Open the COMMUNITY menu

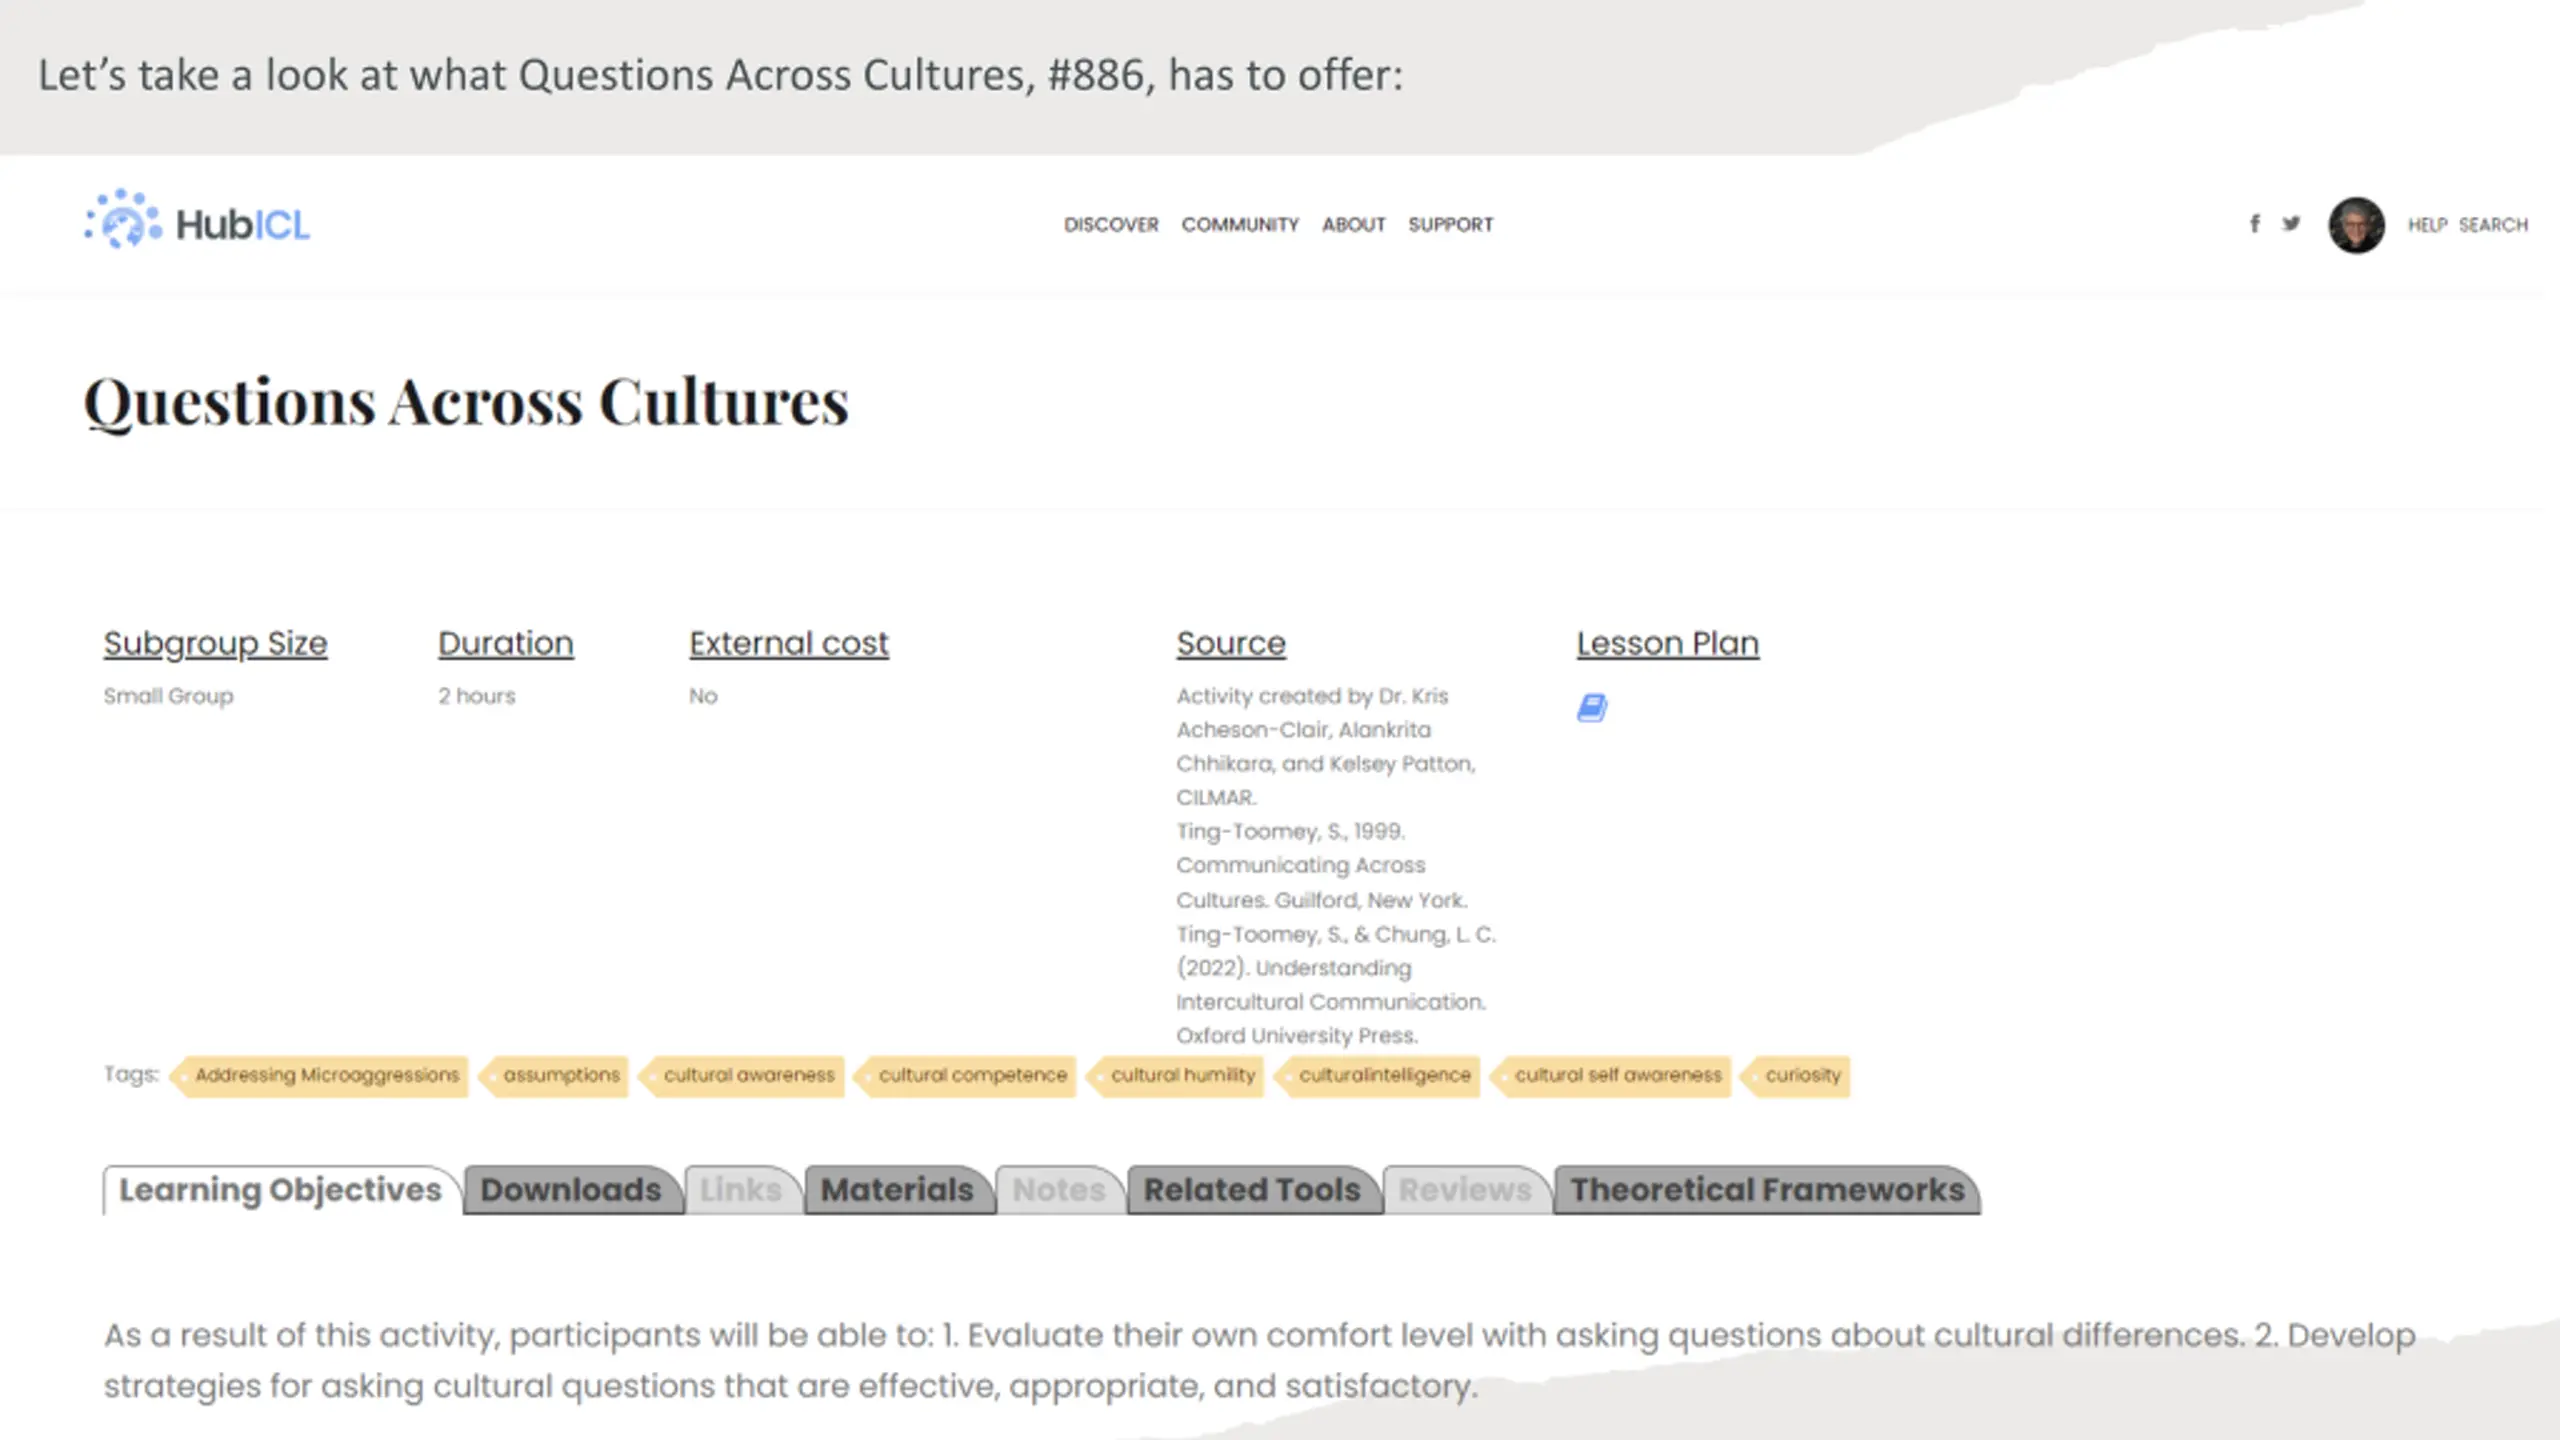click(1240, 225)
